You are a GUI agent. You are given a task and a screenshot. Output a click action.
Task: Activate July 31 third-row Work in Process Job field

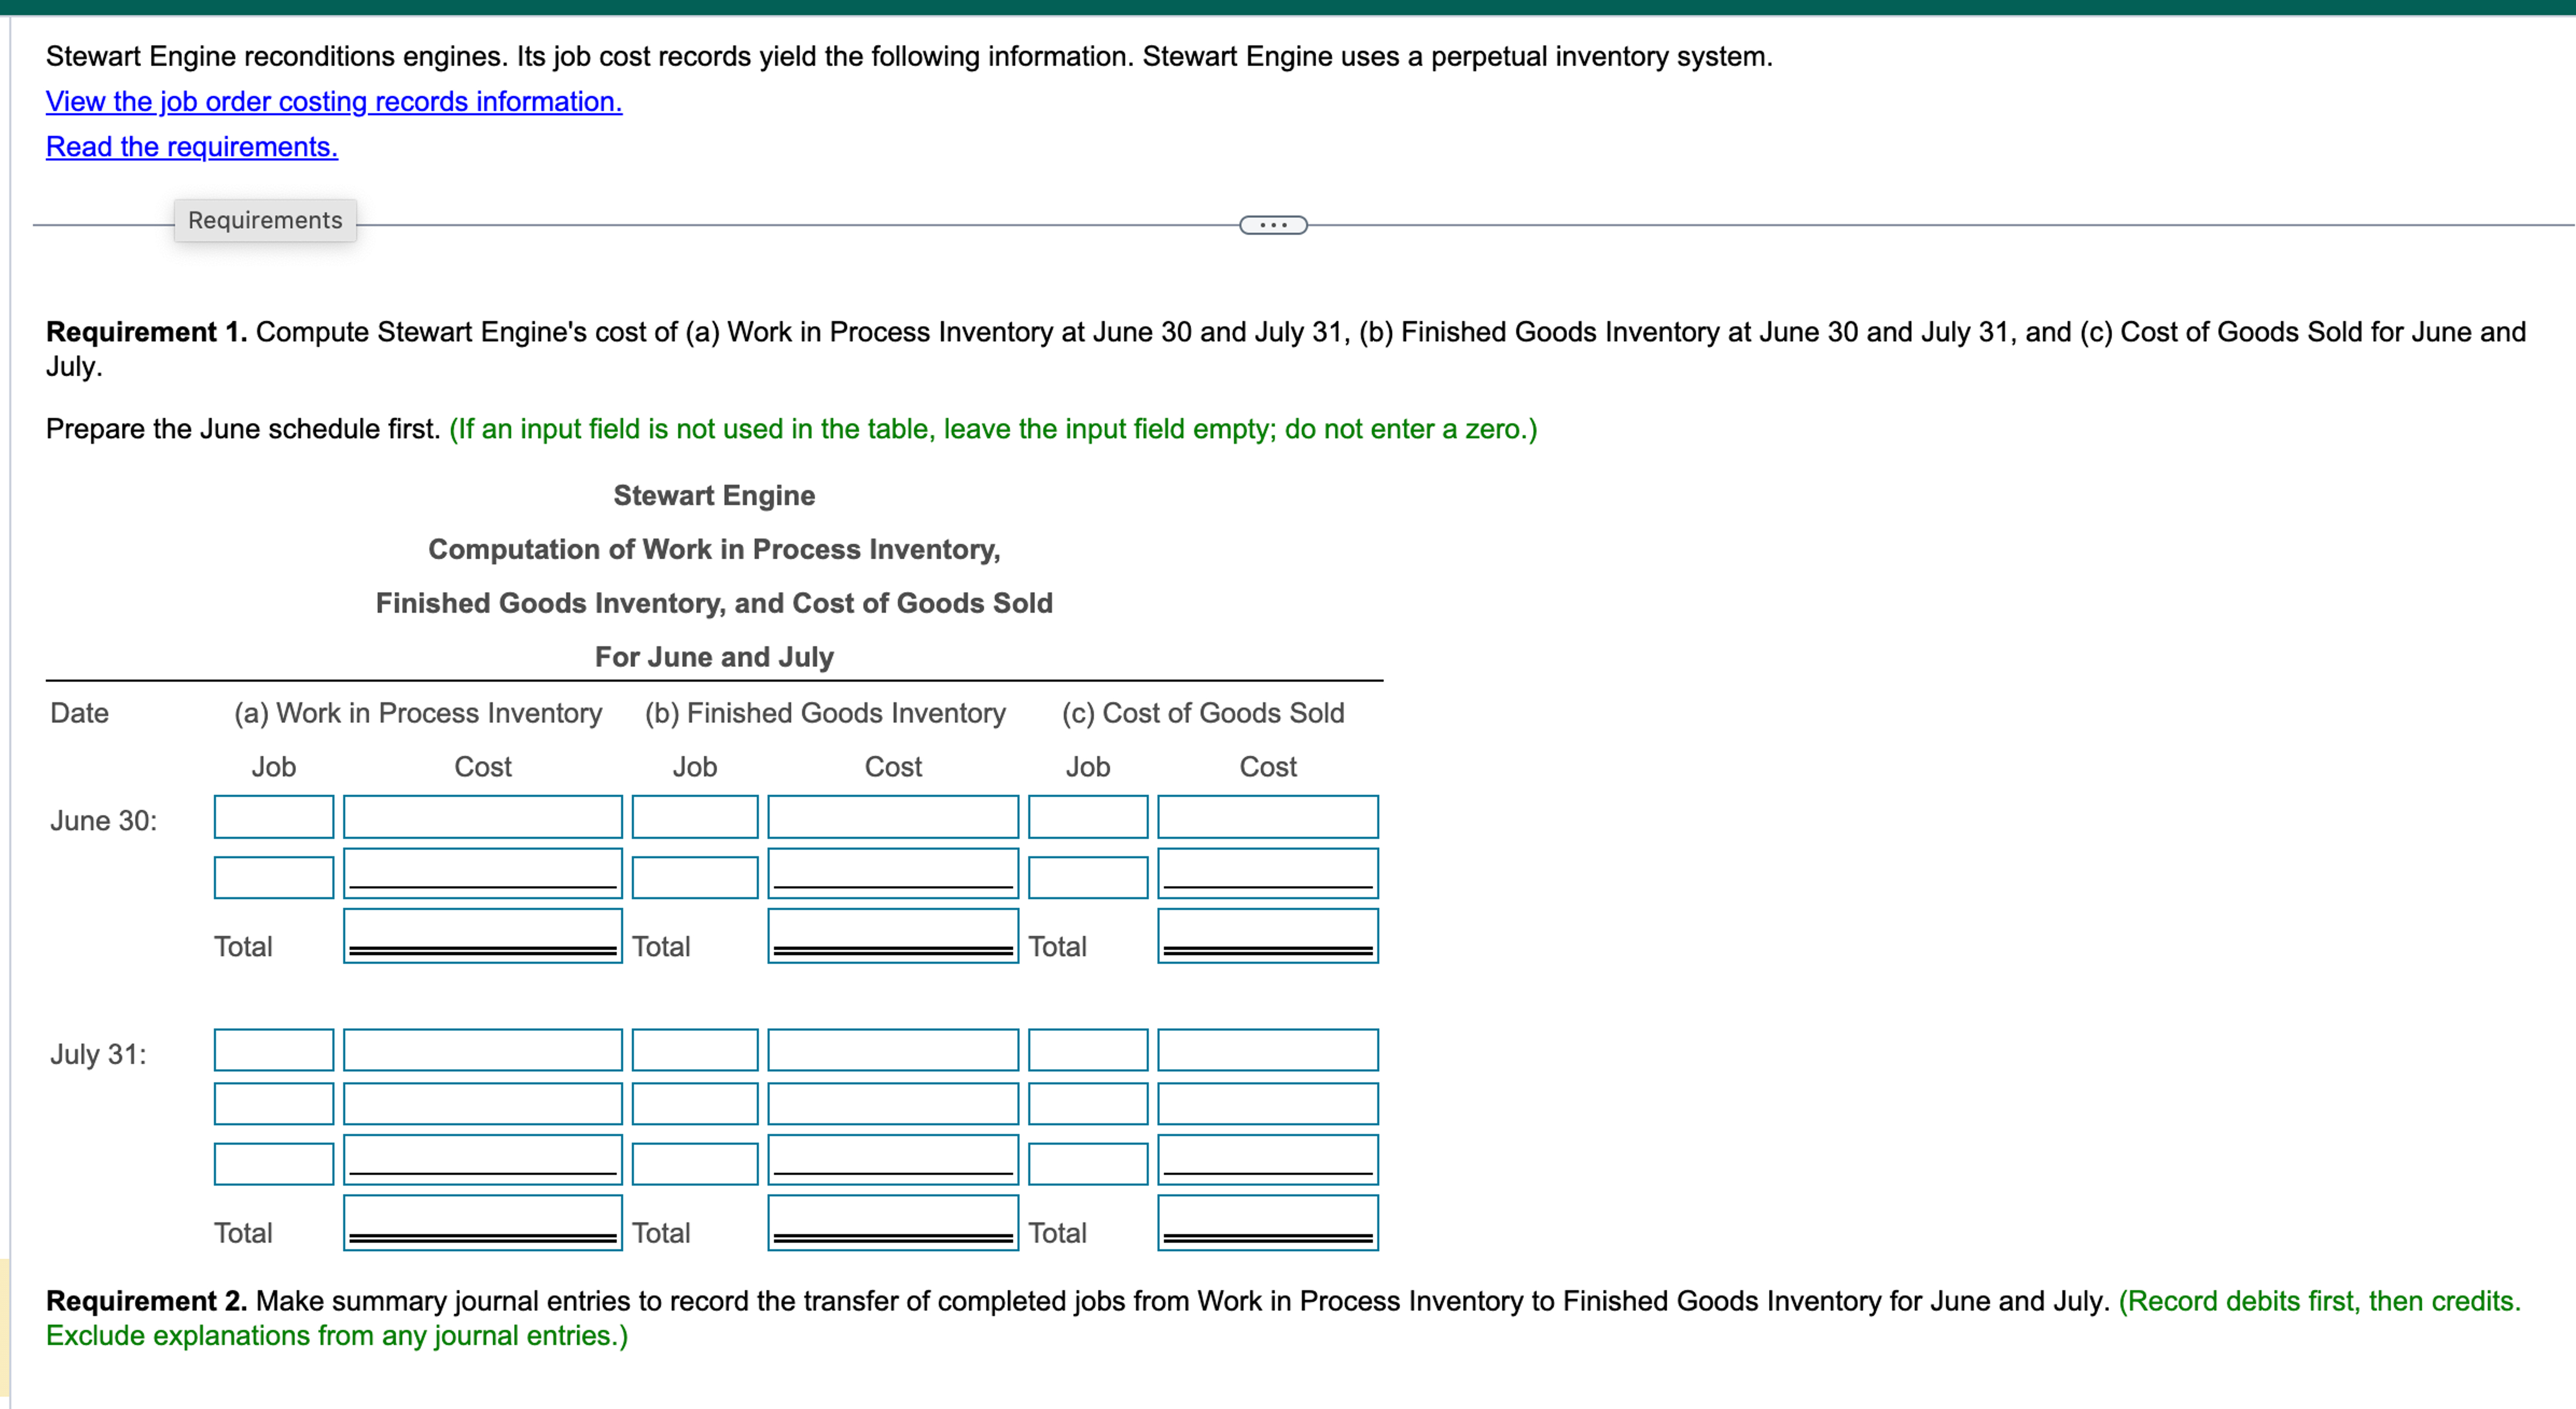coord(274,1164)
